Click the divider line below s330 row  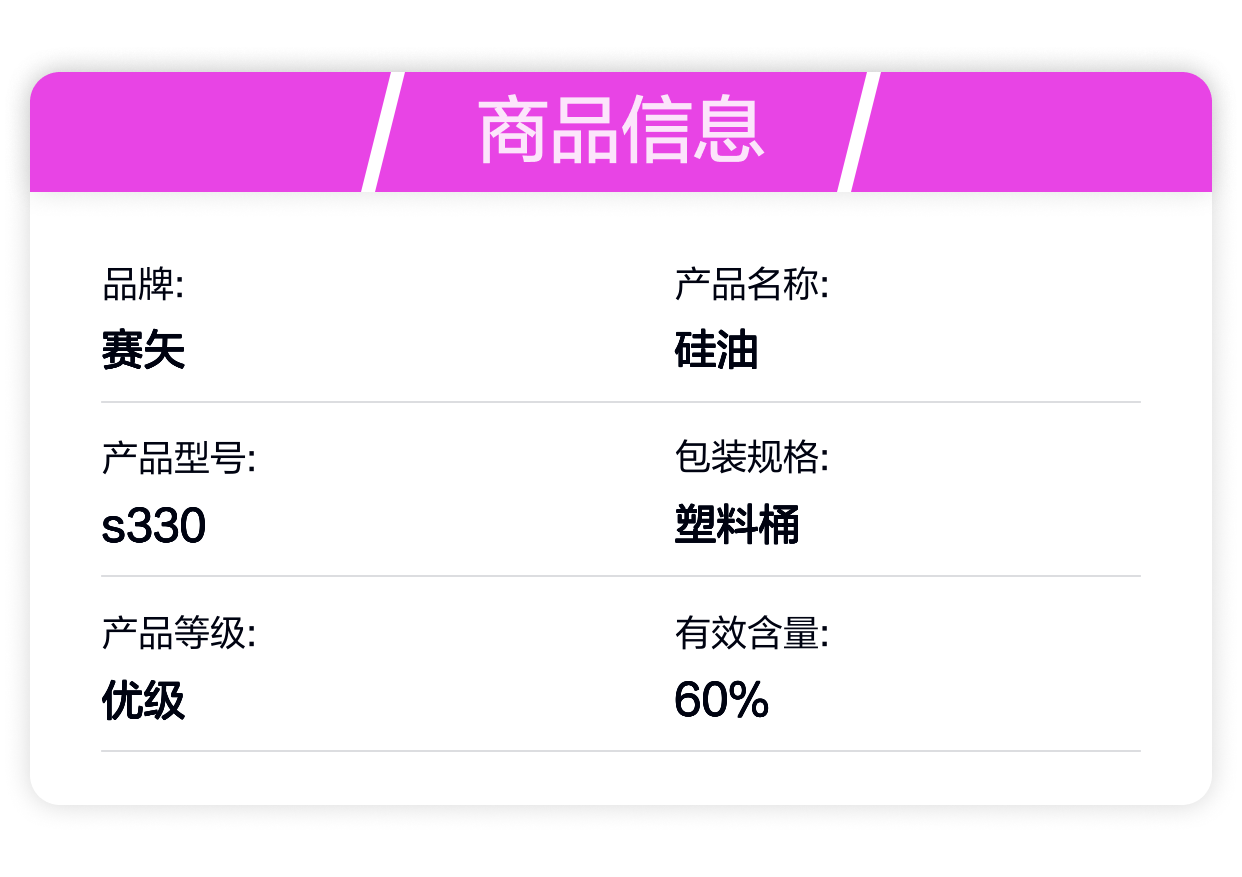(621, 576)
